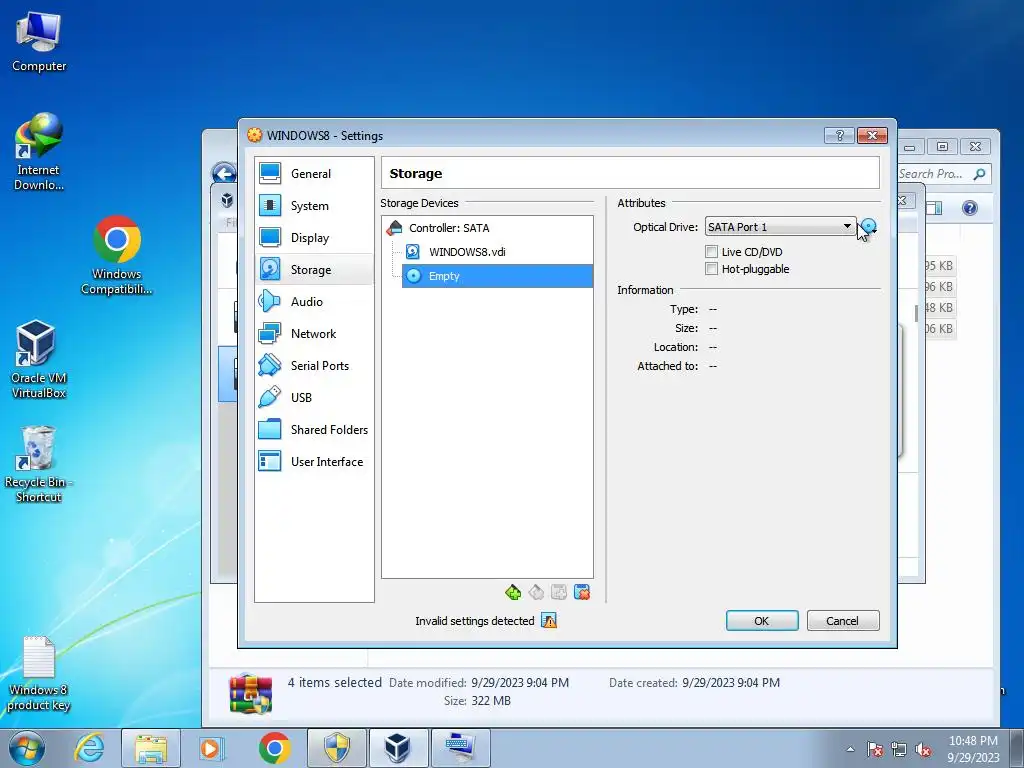Click the WinRAR archive icon in details pane
Image resolution: width=1024 pixels, height=768 pixels.
tap(251, 693)
